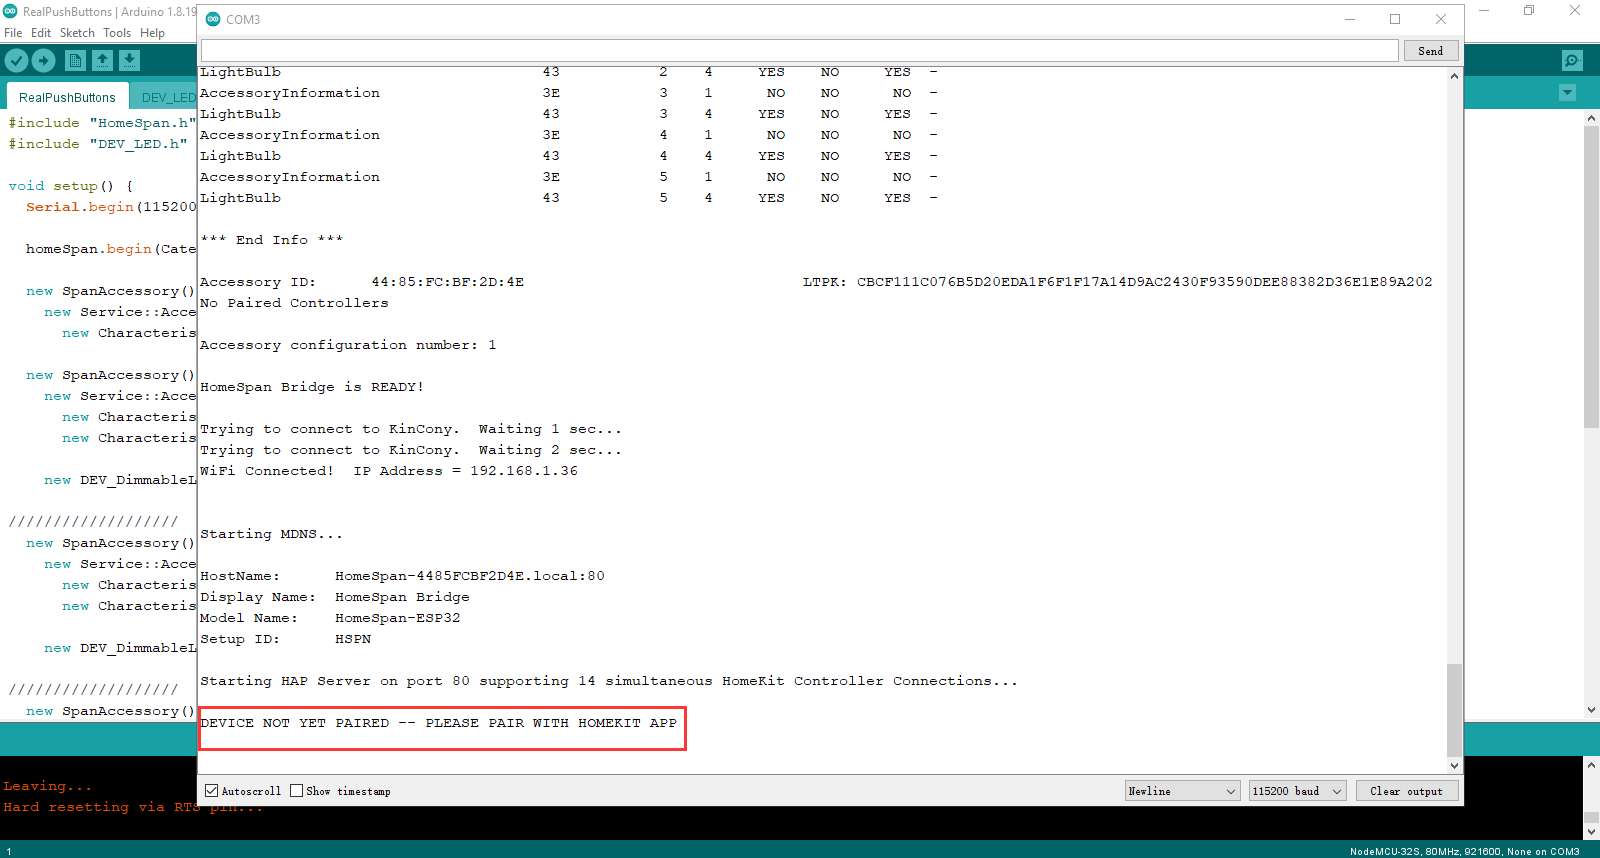Click the Upload arrow icon
The height and width of the screenshot is (858, 1600).
(44, 61)
